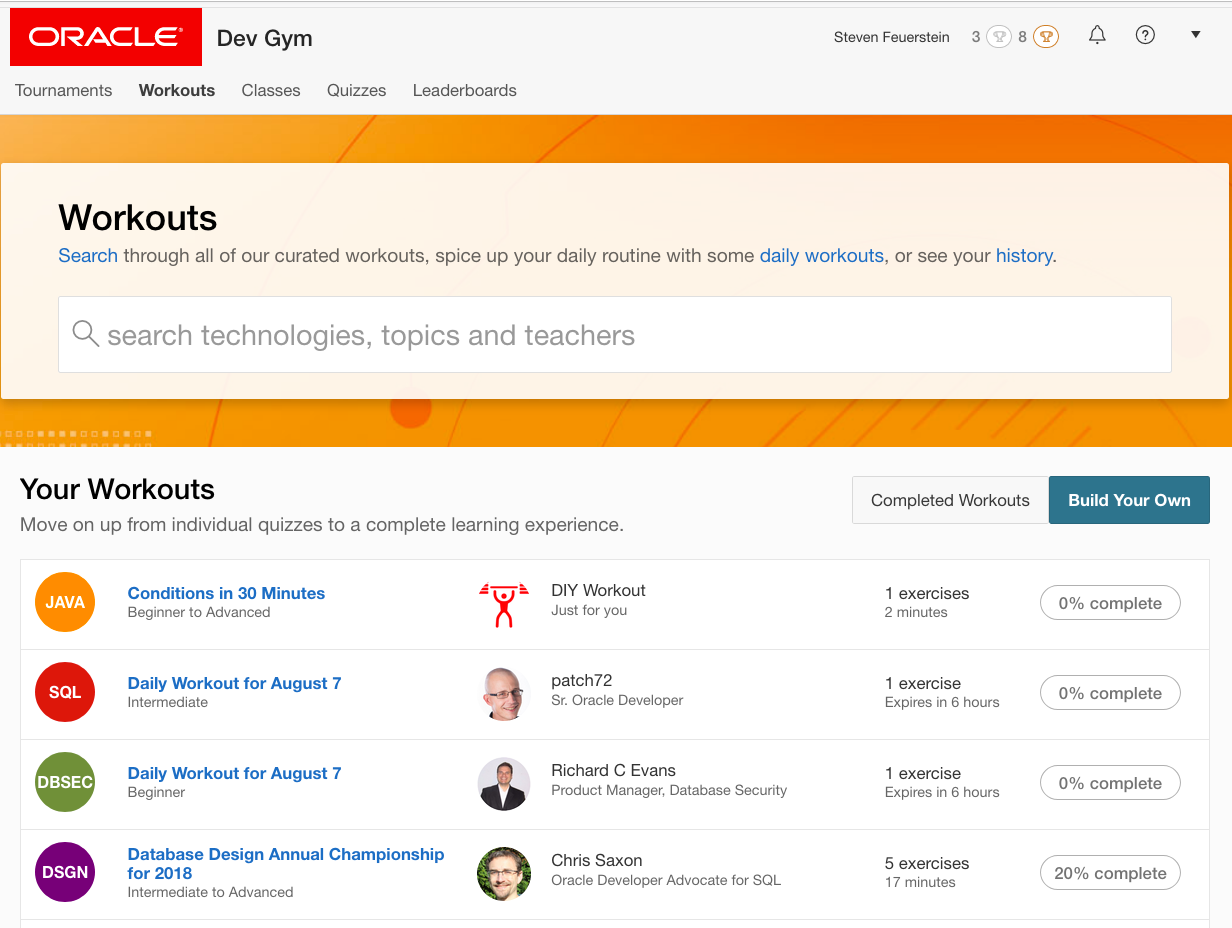The width and height of the screenshot is (1232, 928).
Task: Click the Oracle logo
Action: click(106, 37)
